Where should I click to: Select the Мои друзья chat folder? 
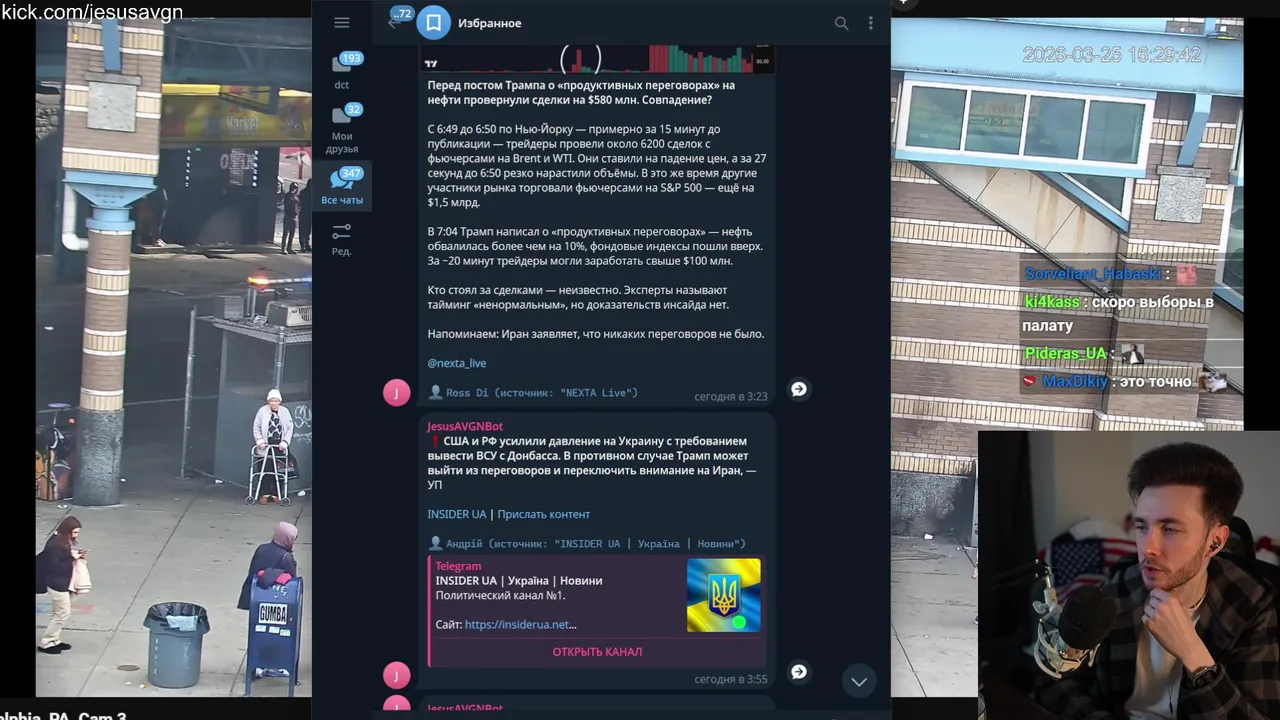342,130
